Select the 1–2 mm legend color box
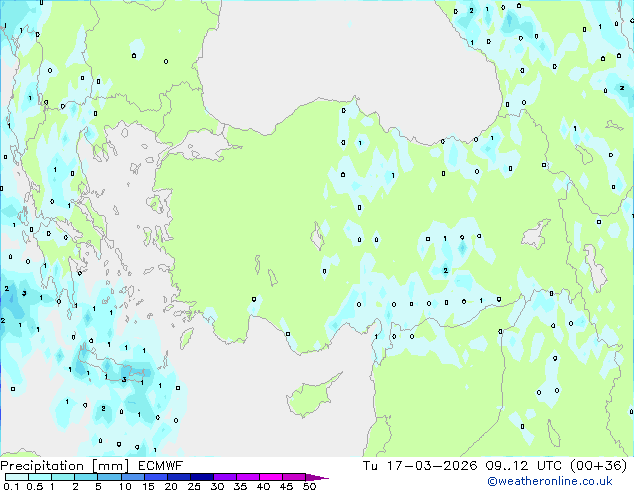The image size is (634, 490). [63, 477]
